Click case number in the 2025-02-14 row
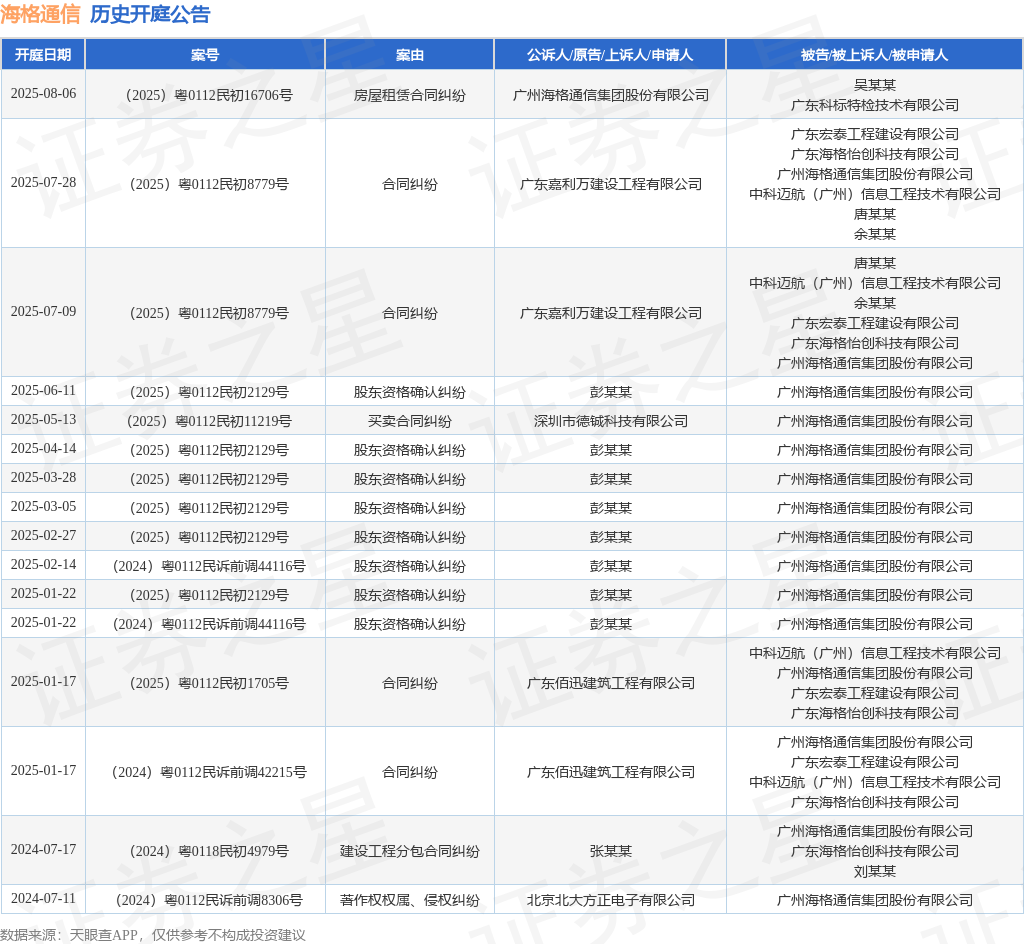The height and width of the screenshot is (944, 1024). coord(209,566)
